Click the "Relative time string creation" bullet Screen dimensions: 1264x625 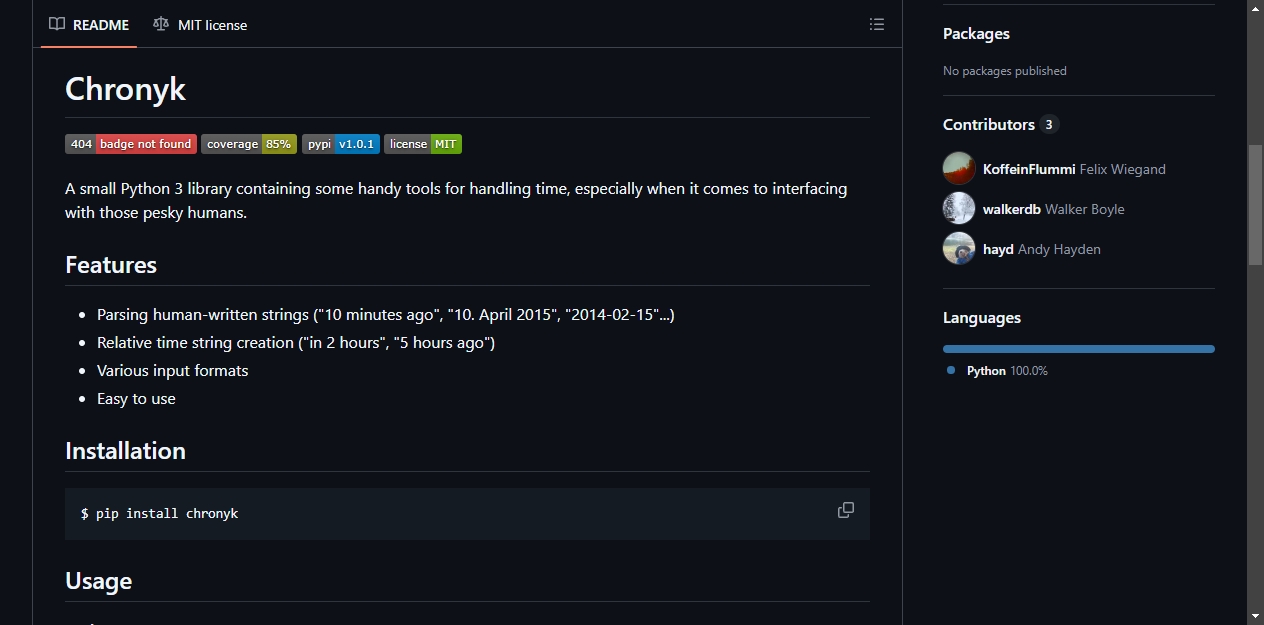296,342
